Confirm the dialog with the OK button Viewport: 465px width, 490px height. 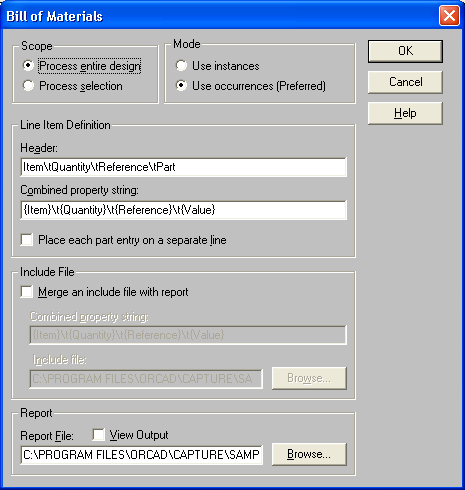(x=405, y=51)
